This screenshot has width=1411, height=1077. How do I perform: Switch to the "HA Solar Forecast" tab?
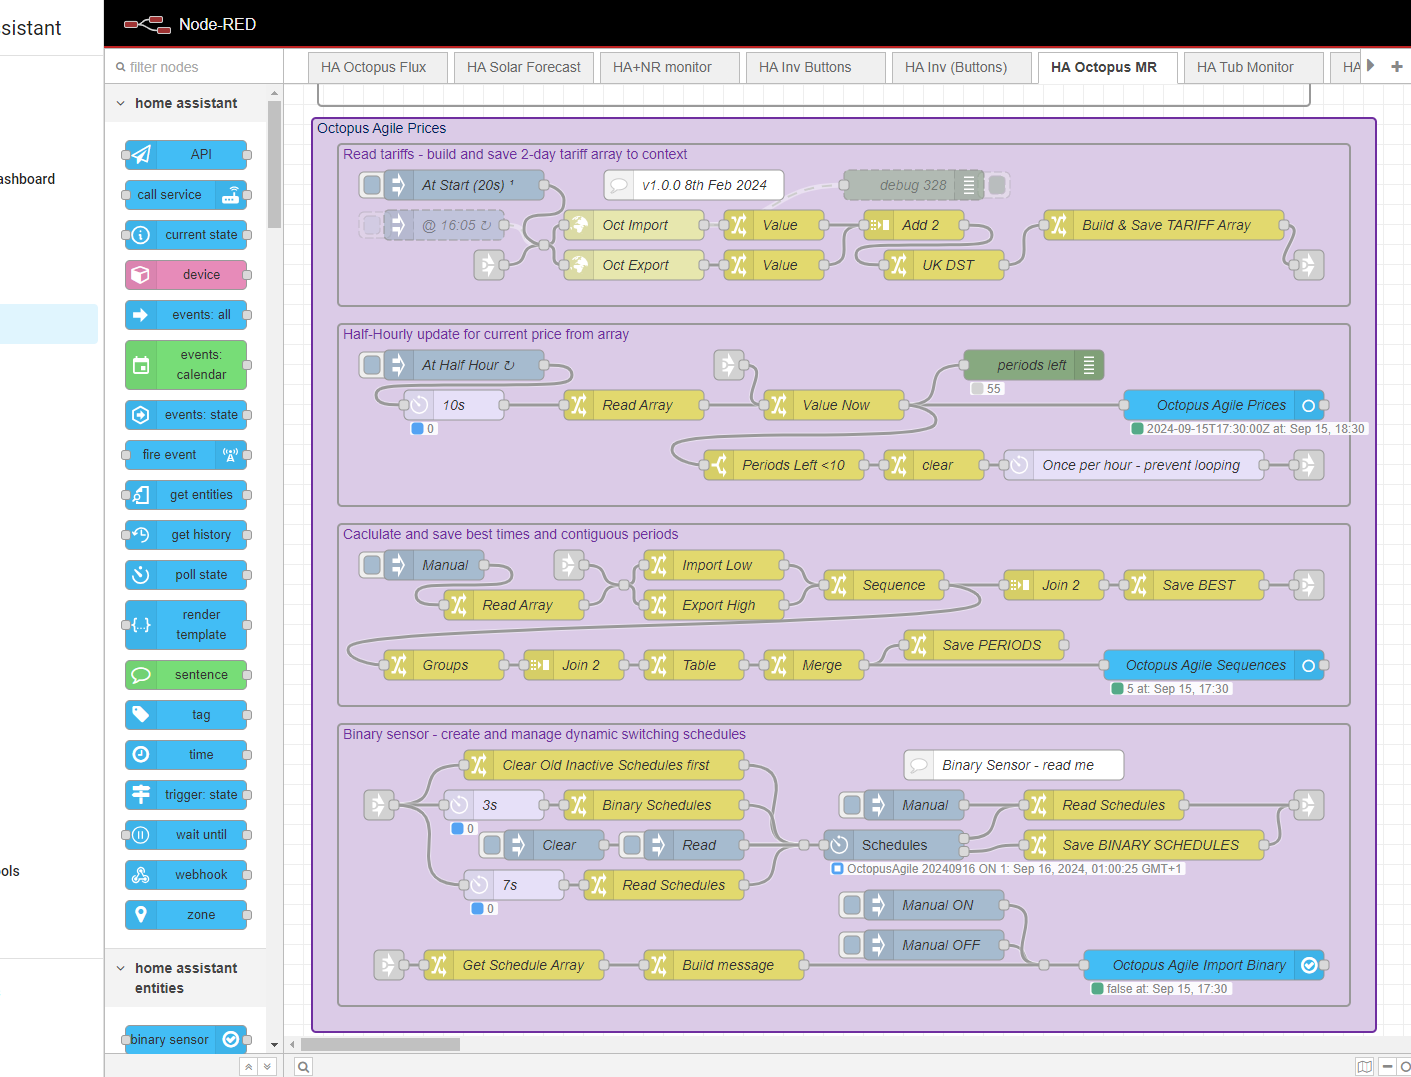pyautogui.click(x=523, y=66)
